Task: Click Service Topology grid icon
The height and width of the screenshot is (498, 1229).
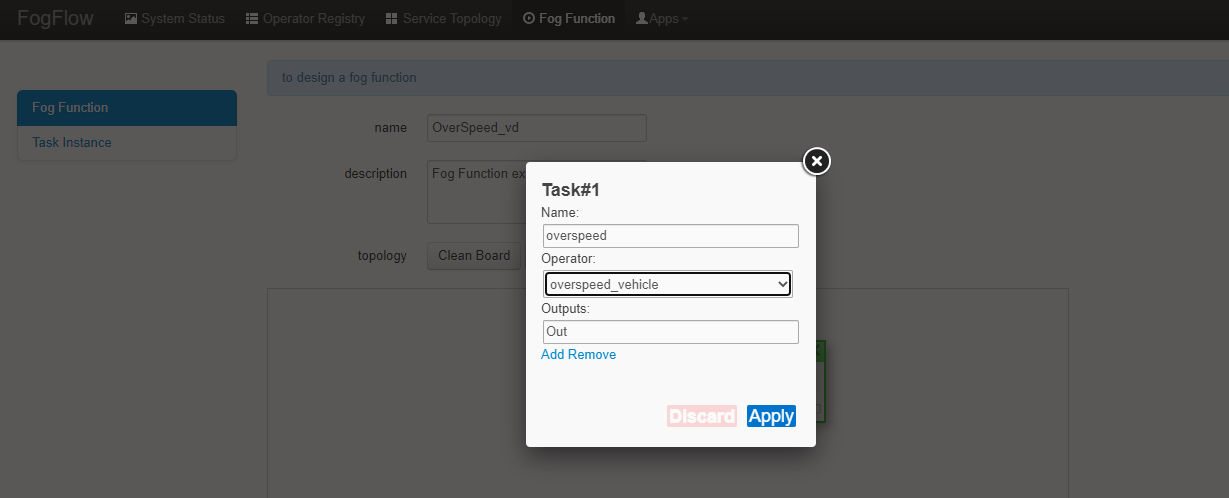Action: 391,19
